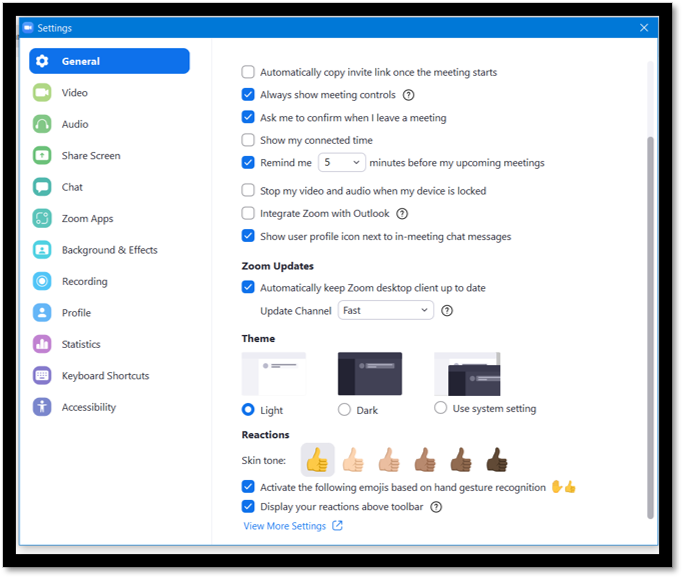The image size is (682, 577).
Task: Pick the medium-light skin tone thumbs up
Action: pos(389,460)
